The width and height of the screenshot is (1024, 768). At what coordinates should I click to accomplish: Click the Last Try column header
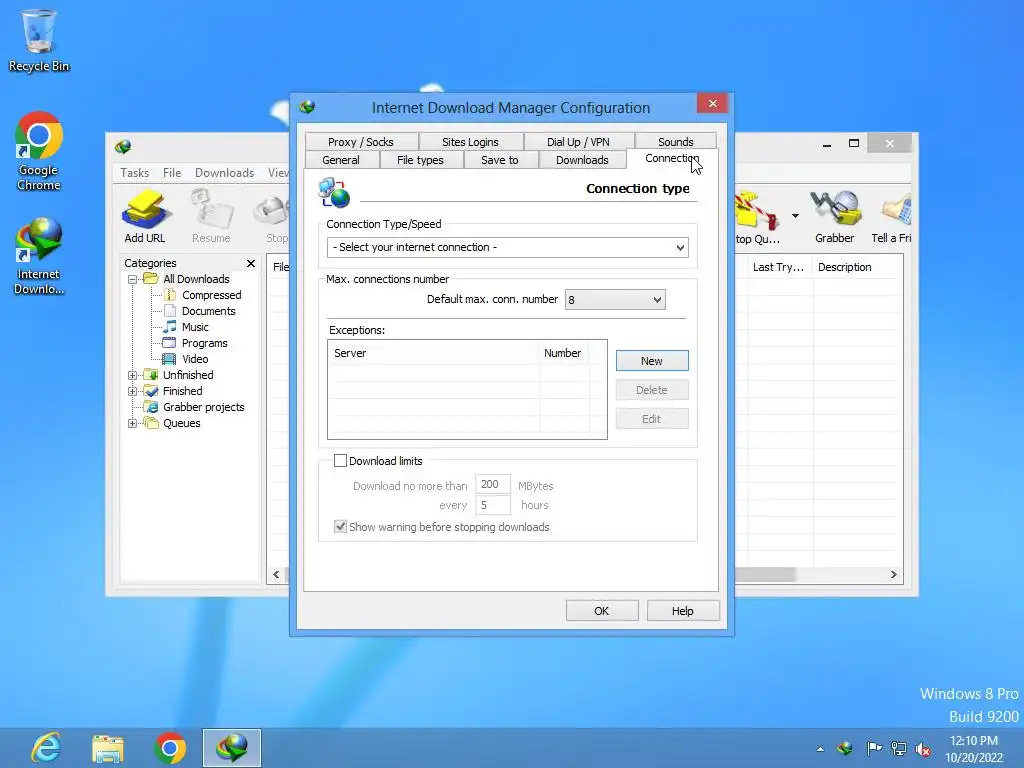tap(778, 267)
